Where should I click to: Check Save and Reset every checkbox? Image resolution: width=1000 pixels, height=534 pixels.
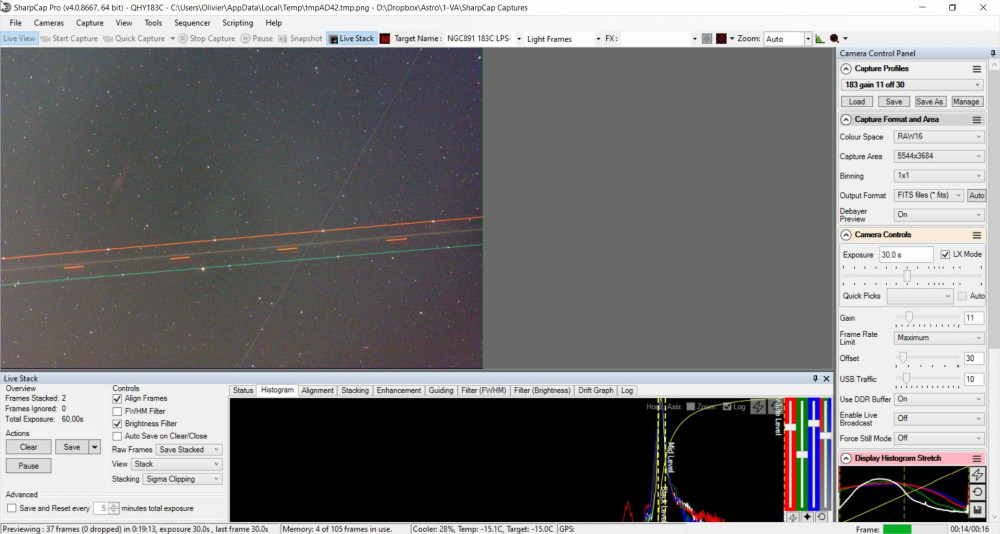(x=11, y=508)
